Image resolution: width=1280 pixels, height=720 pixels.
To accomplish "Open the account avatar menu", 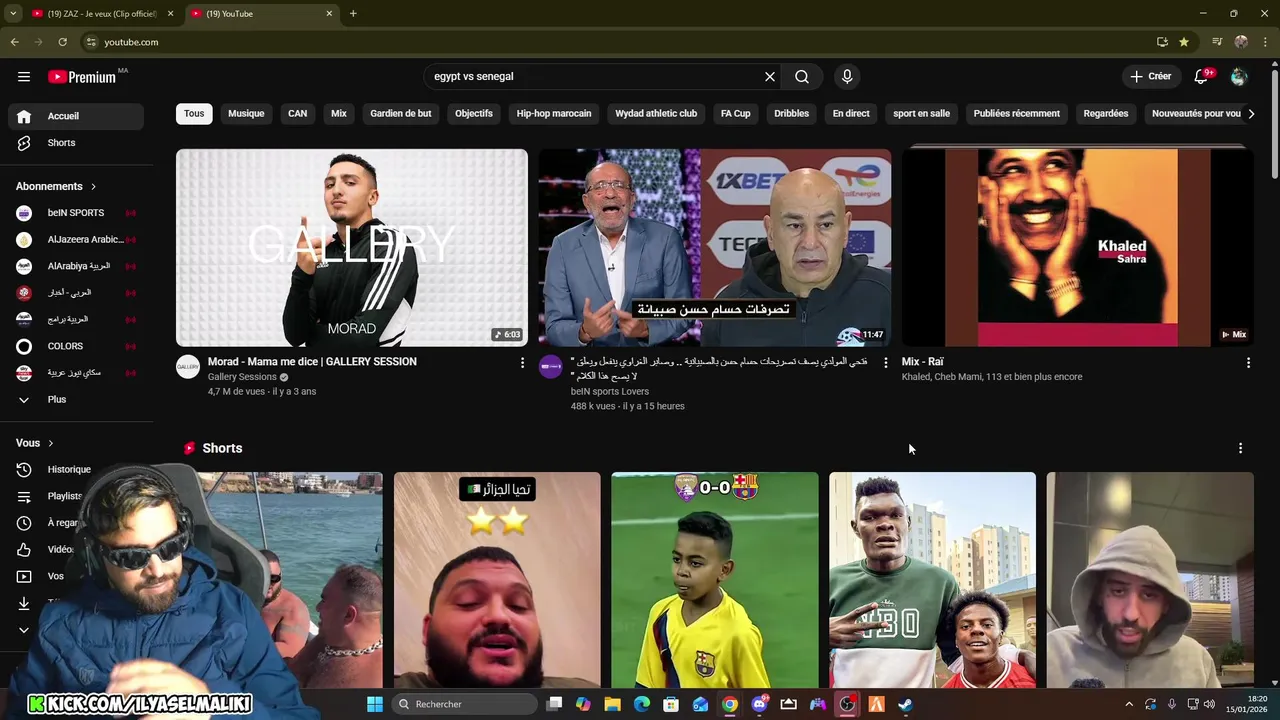I will (1239, 76).
